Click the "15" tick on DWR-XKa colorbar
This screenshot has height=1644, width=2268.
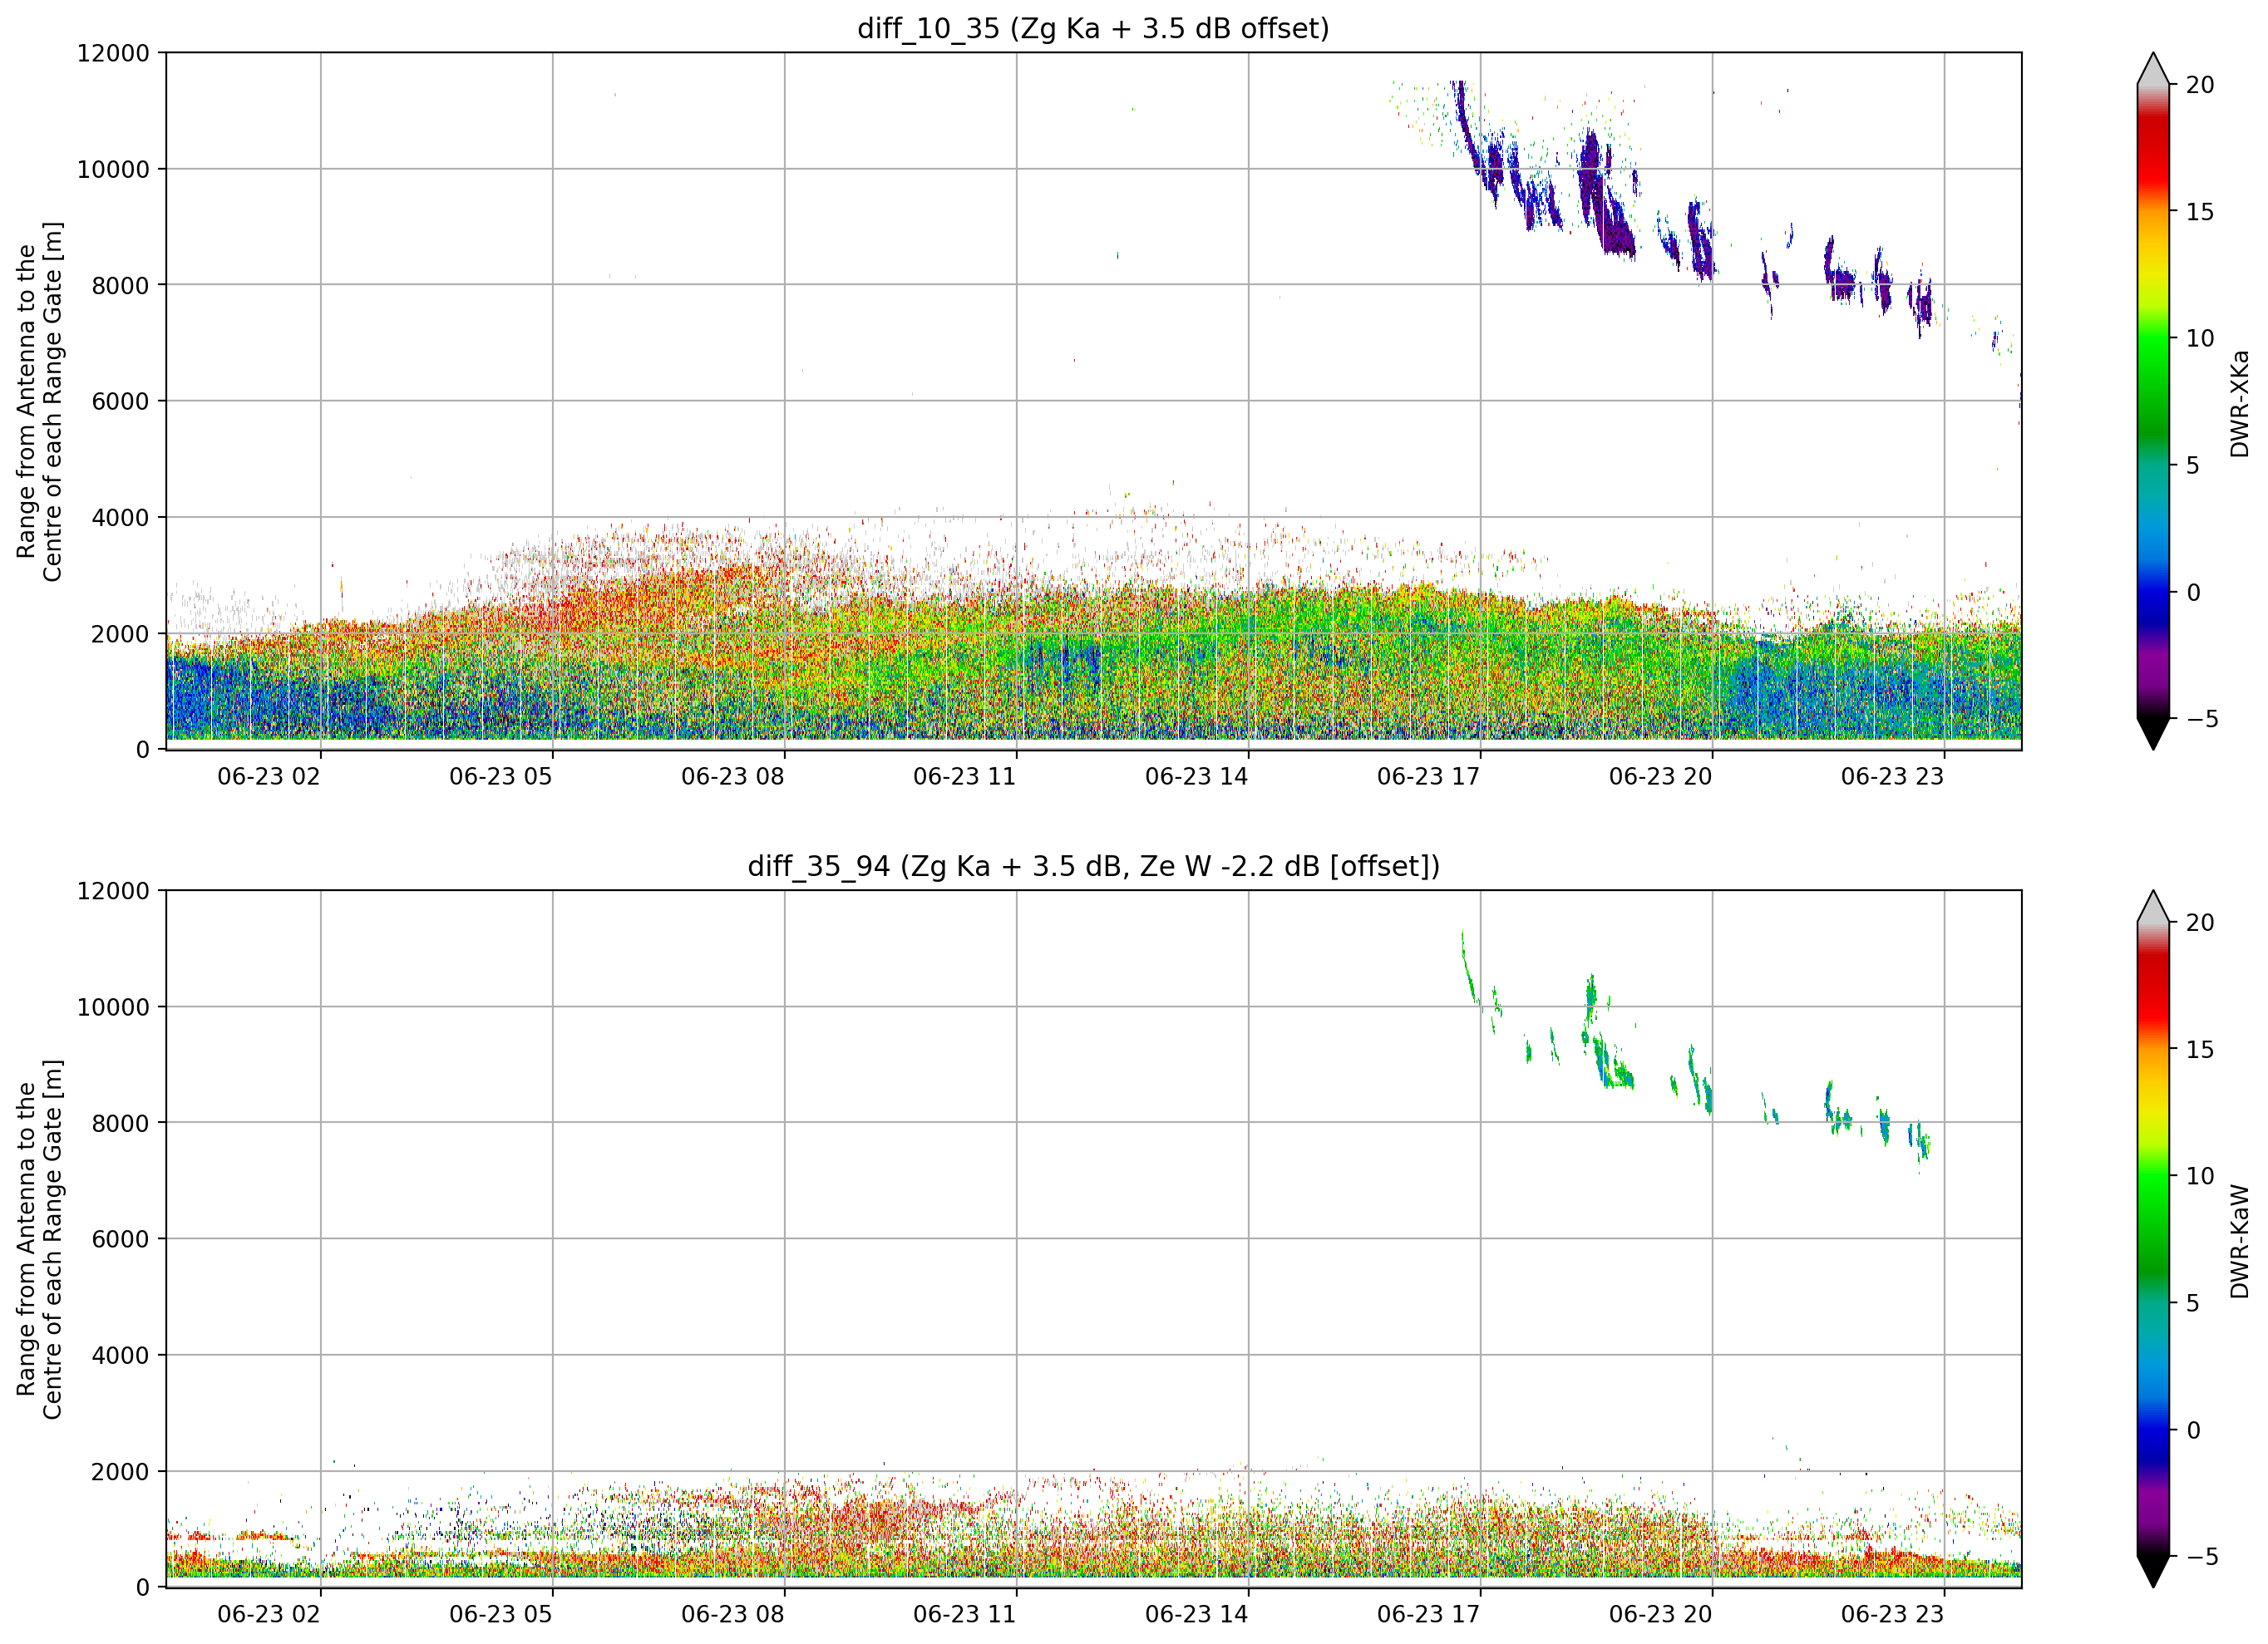[2200, 212]
